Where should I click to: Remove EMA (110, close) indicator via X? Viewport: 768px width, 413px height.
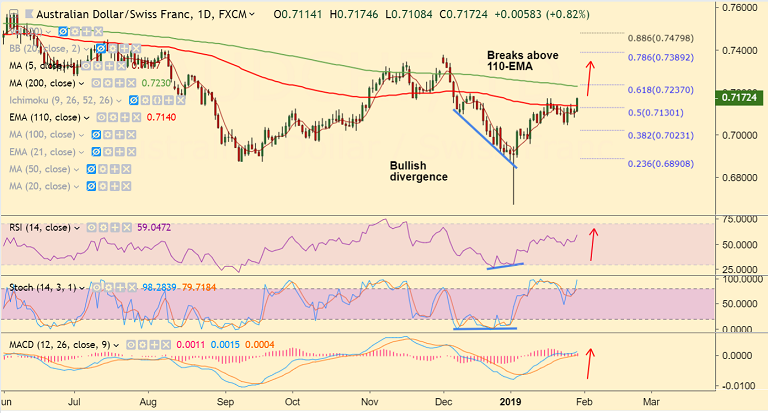point(137,118)
